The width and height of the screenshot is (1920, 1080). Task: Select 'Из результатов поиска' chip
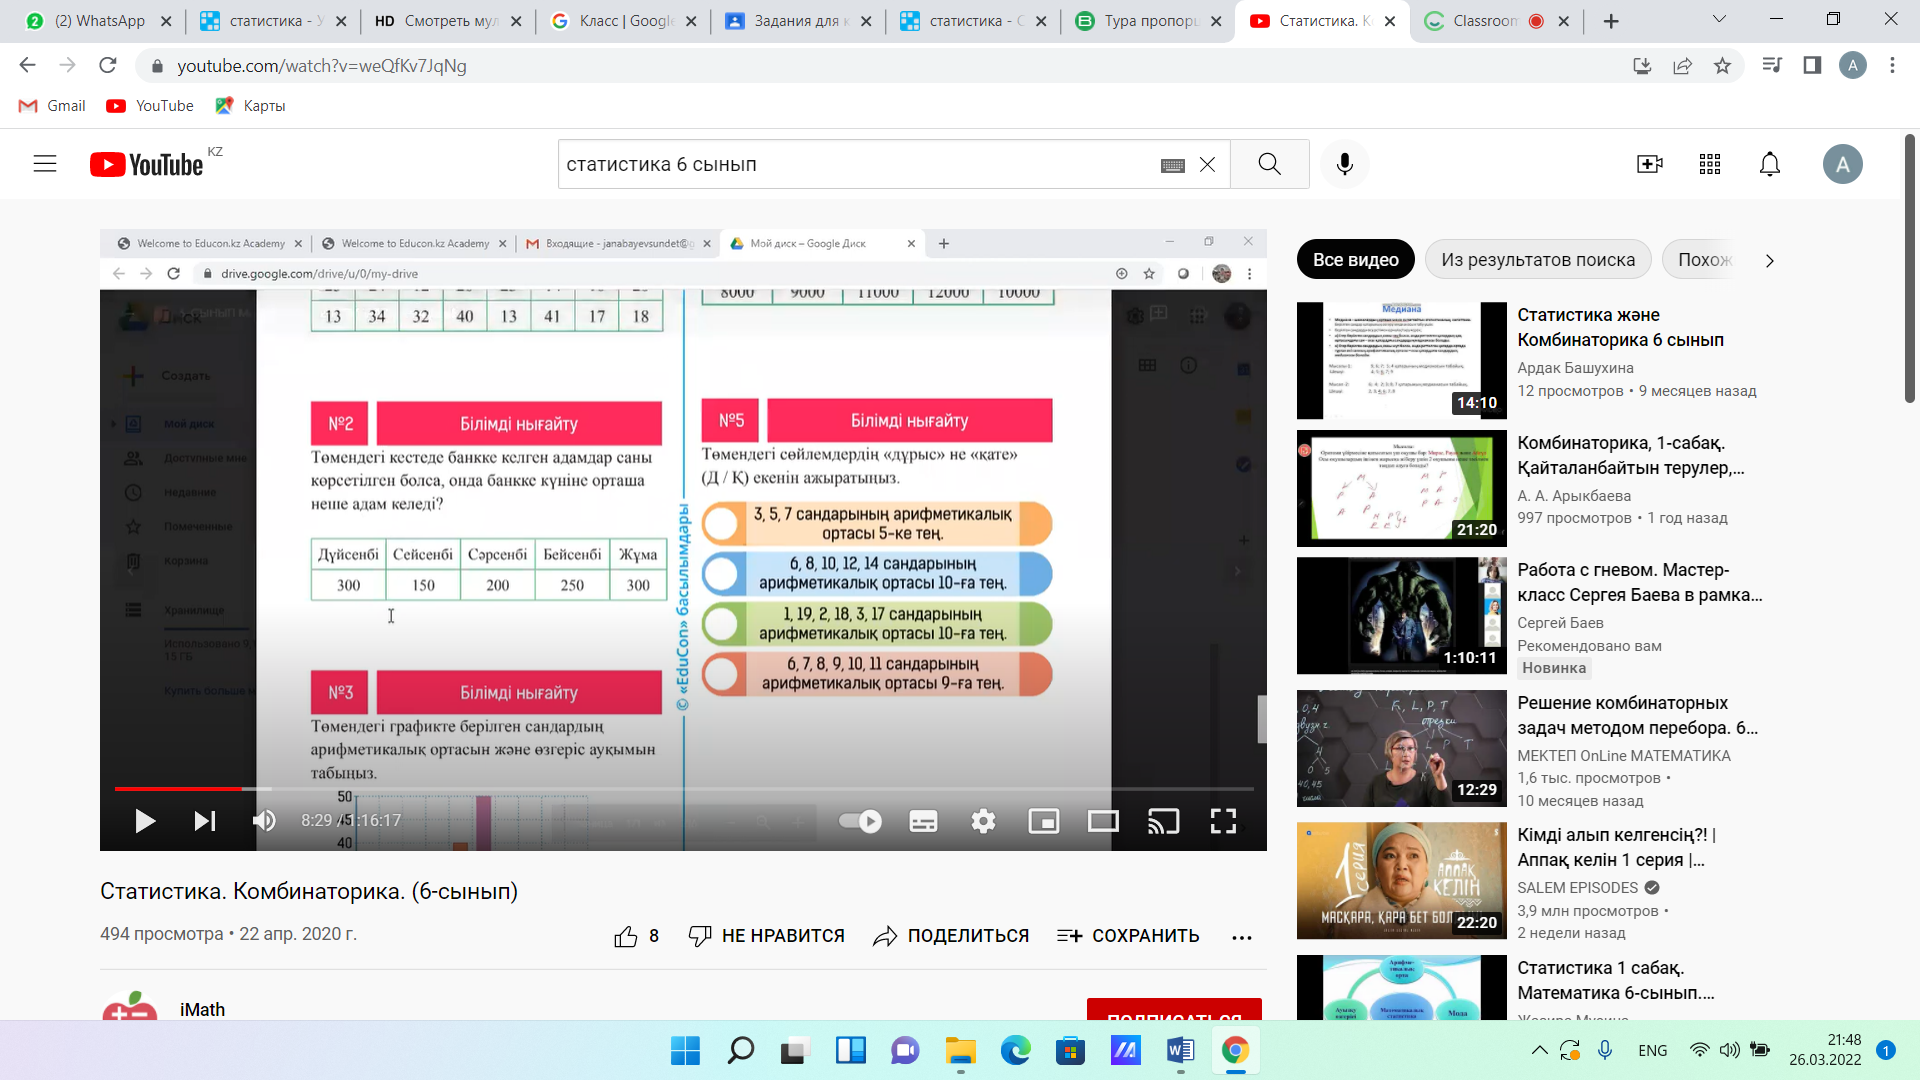coord(1537,260)
